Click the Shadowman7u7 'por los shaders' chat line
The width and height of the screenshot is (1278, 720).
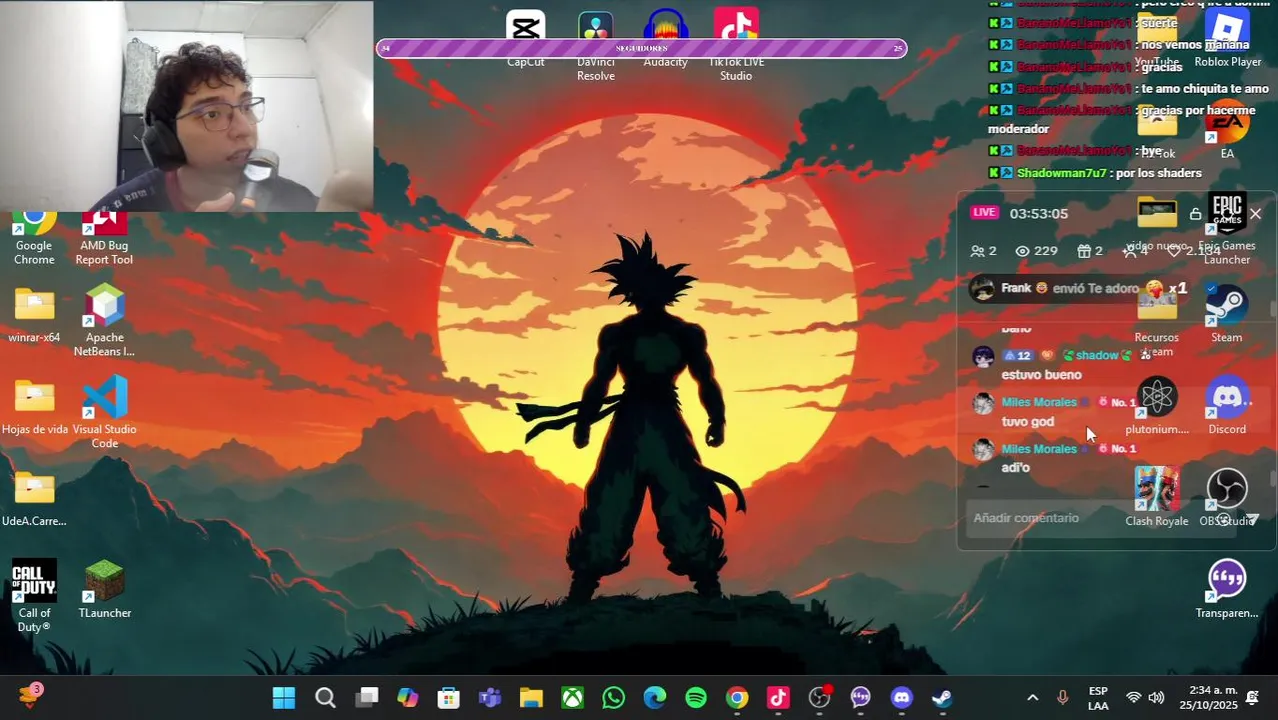(1095, 173)
